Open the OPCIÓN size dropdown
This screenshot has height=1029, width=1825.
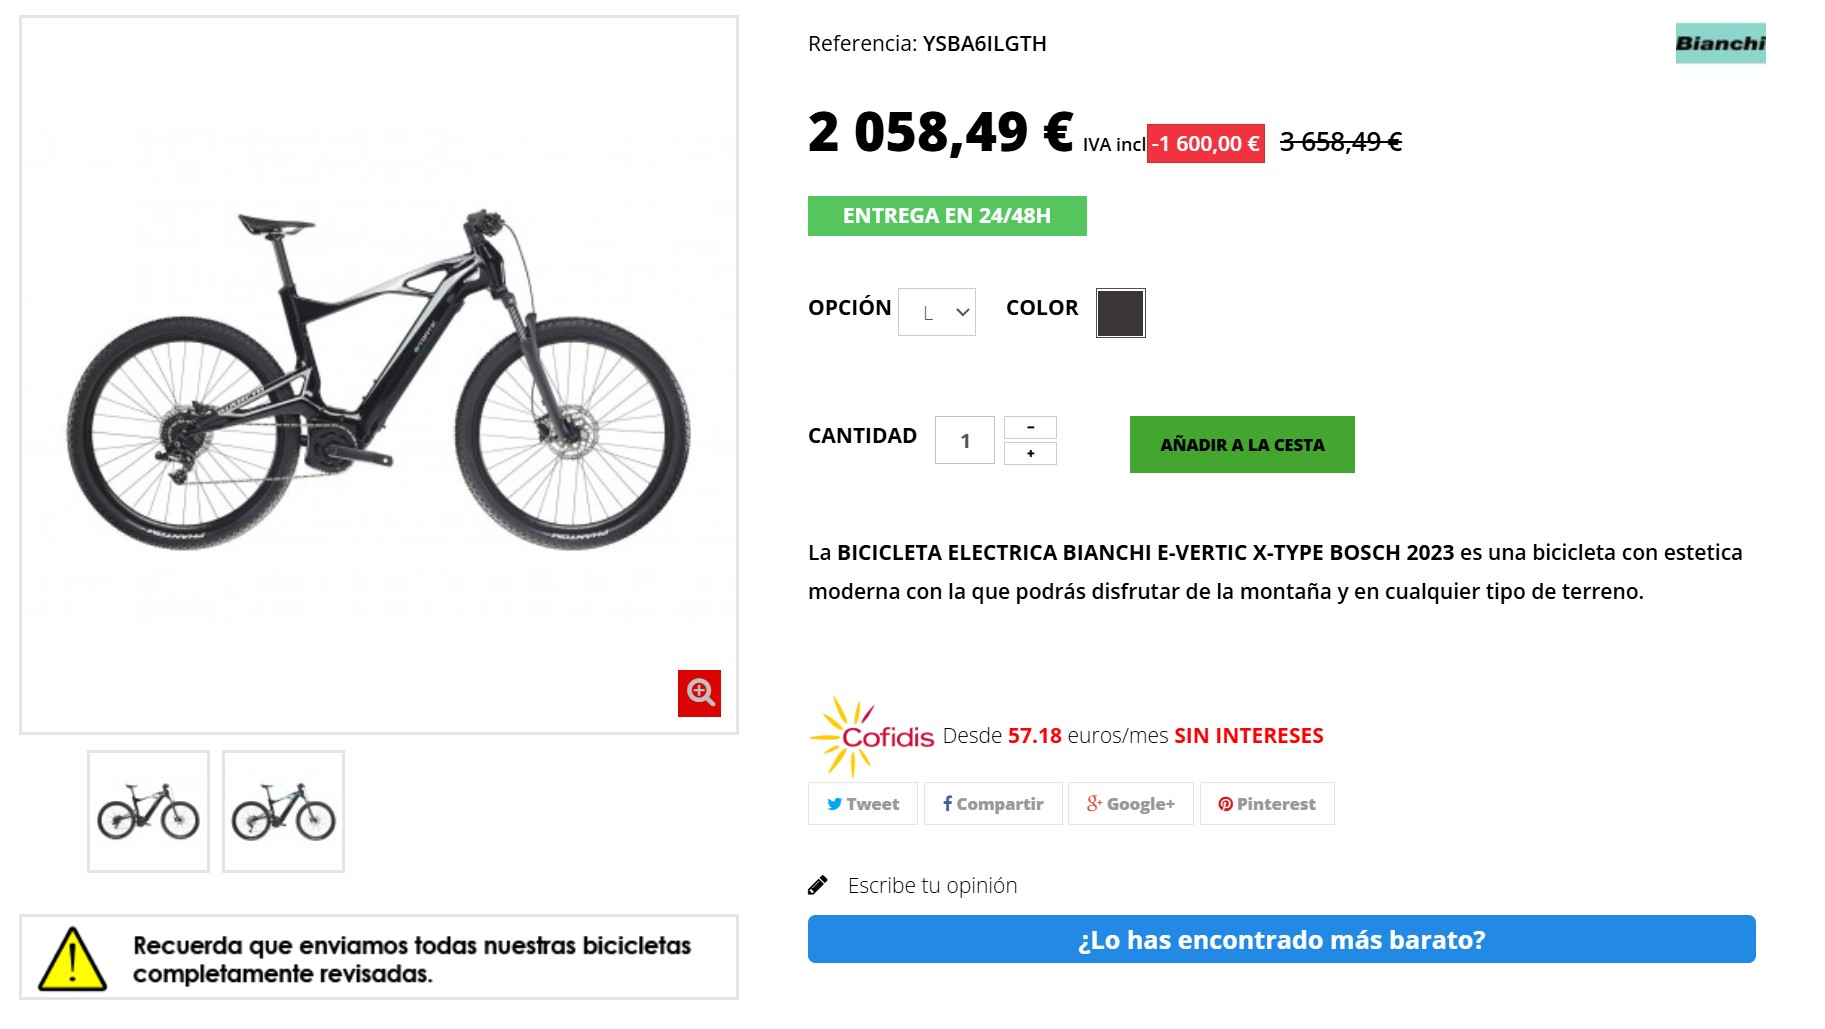click(937, 312)
